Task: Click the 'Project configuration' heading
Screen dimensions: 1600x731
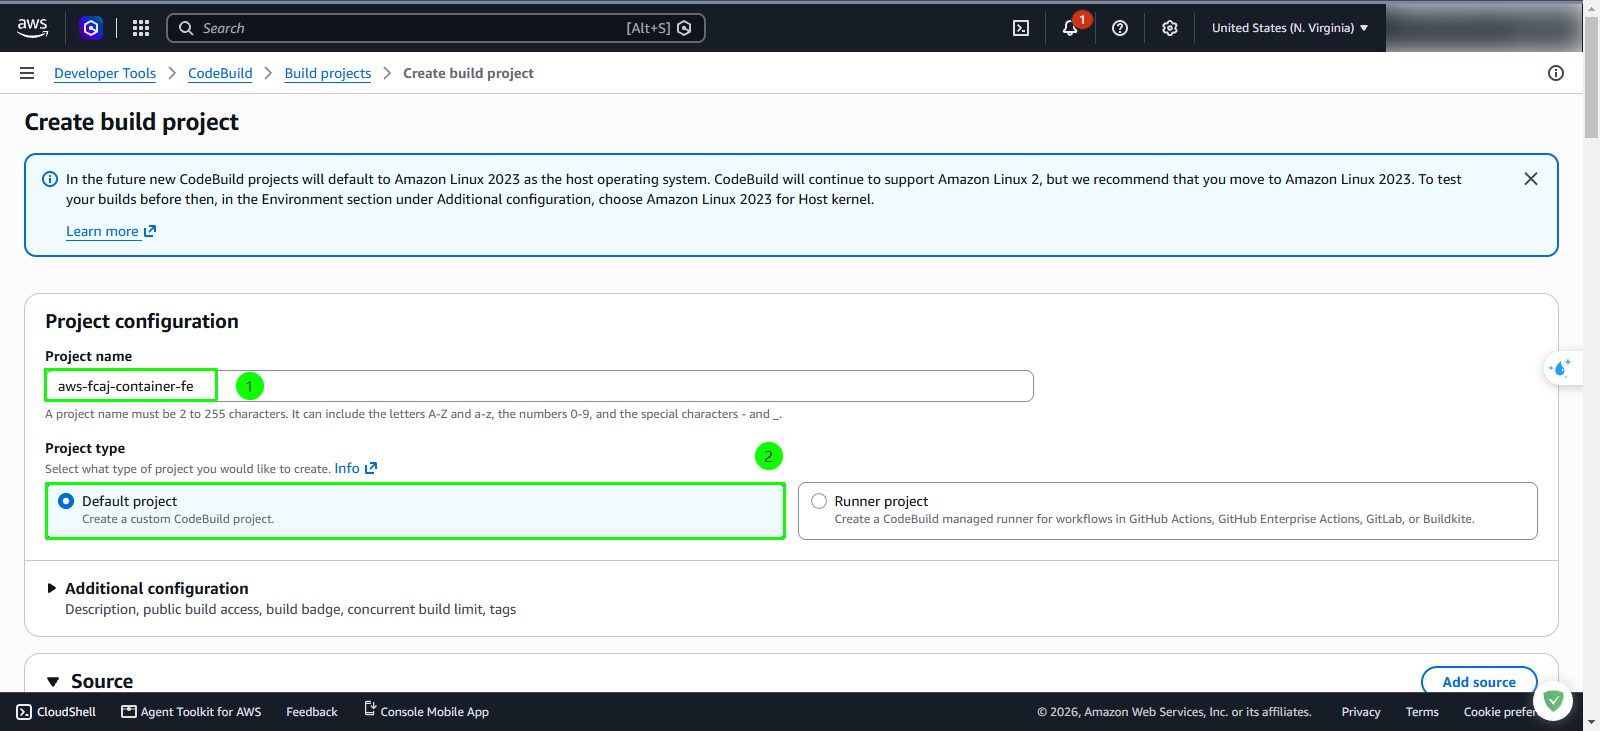Action: coord(142,321)
